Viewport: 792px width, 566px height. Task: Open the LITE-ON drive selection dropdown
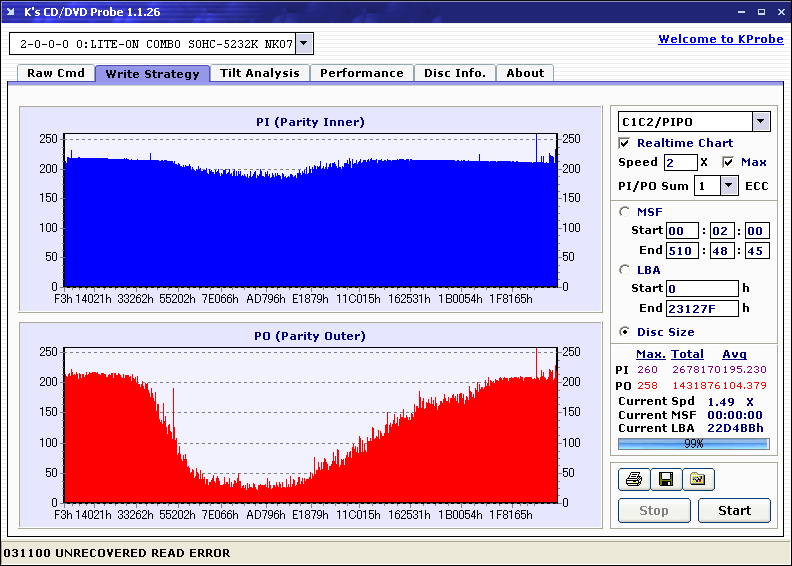(305, 44)
